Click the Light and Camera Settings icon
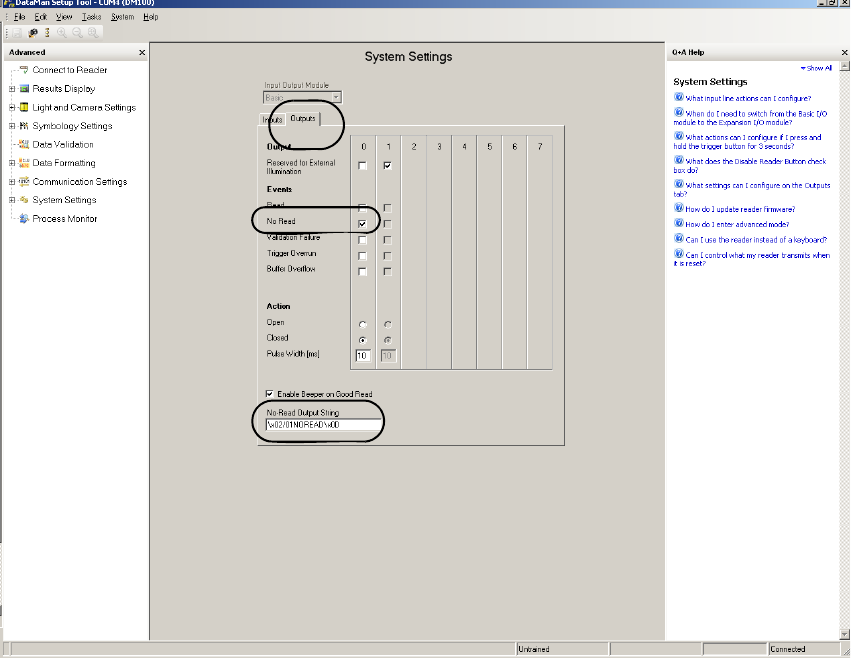The width and height of the screenshot is (851, 658). click(x=24, y=107)
